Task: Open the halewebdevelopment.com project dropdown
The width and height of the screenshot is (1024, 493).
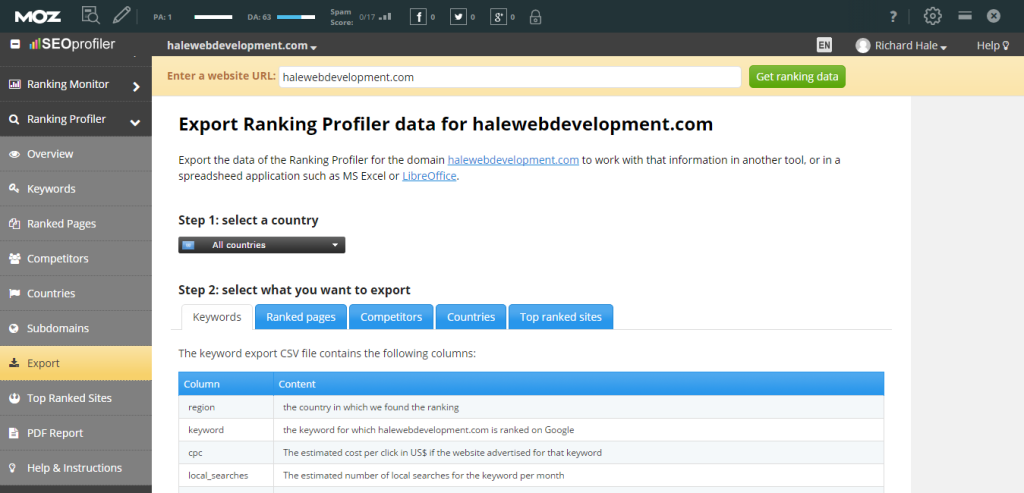Action: click(241, 46)
